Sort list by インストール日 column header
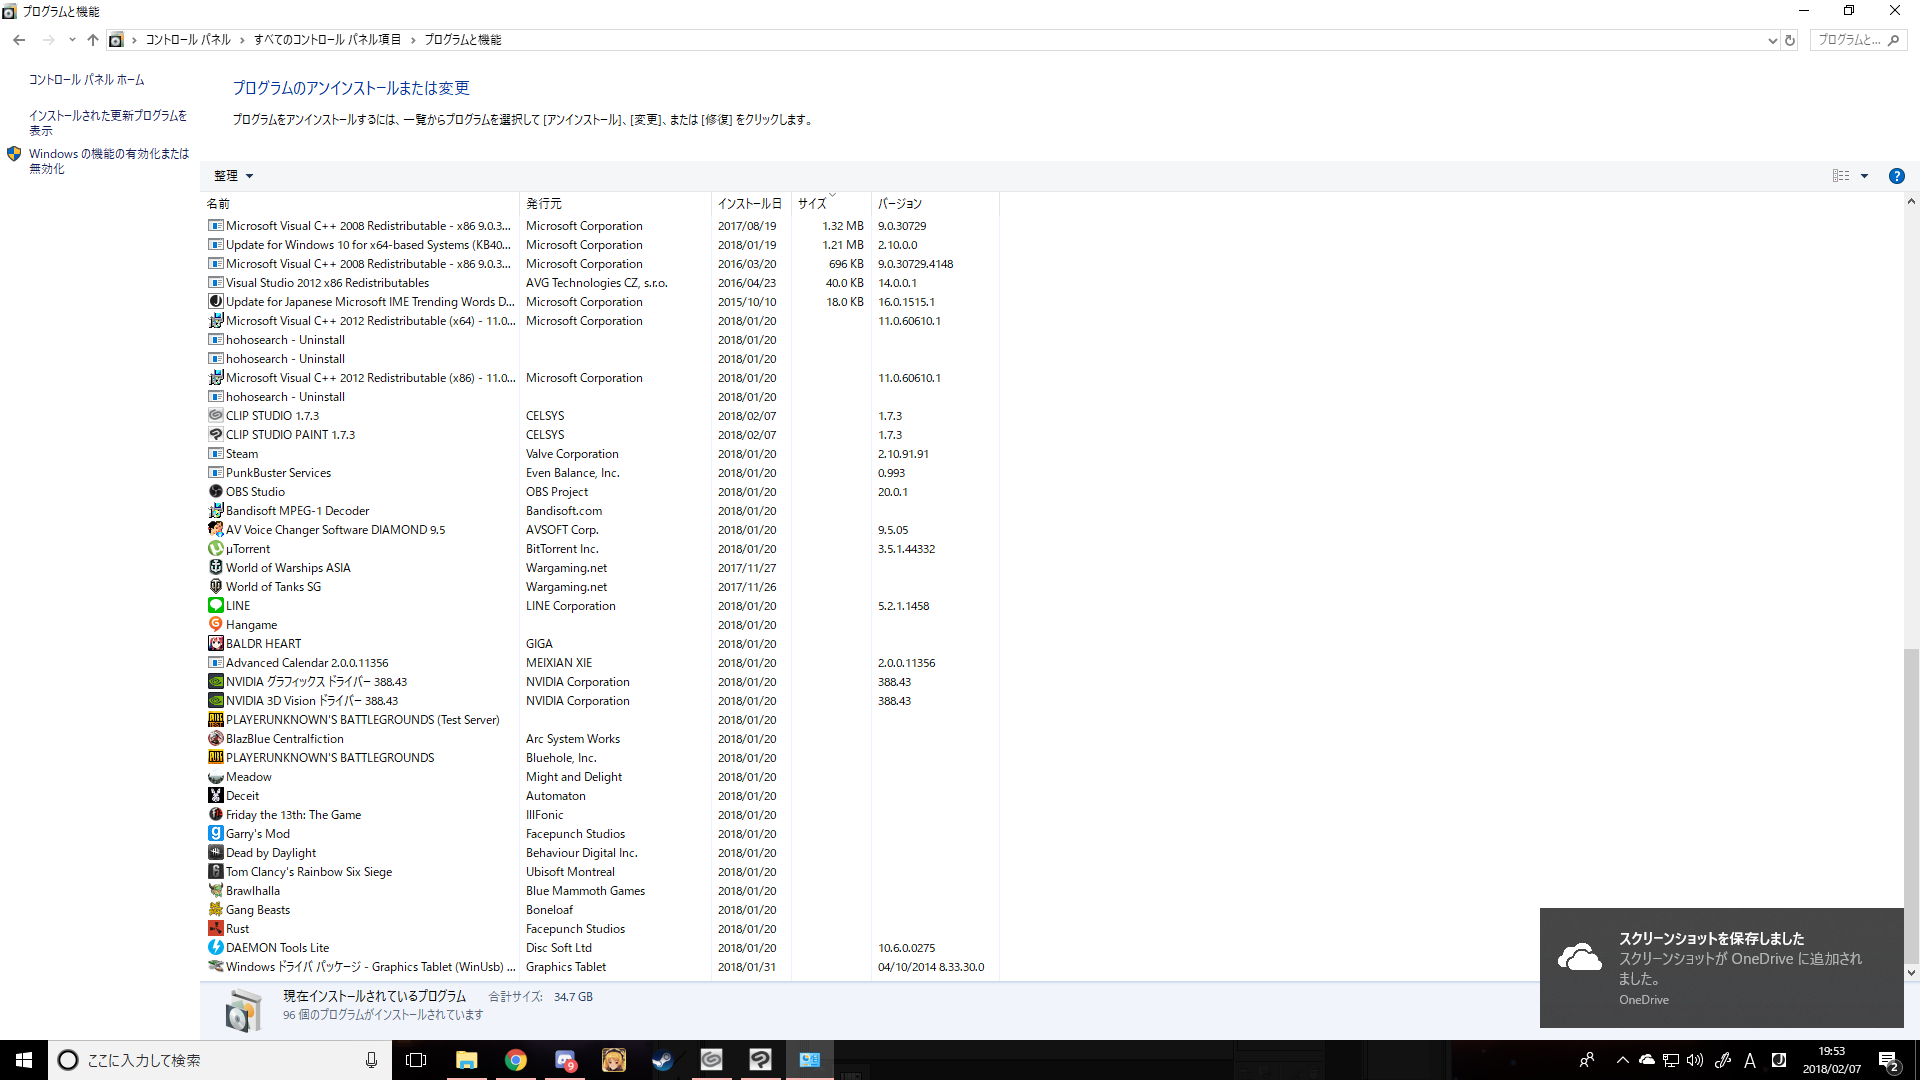The image size is (1920, 1080). (x=749, y=203)
